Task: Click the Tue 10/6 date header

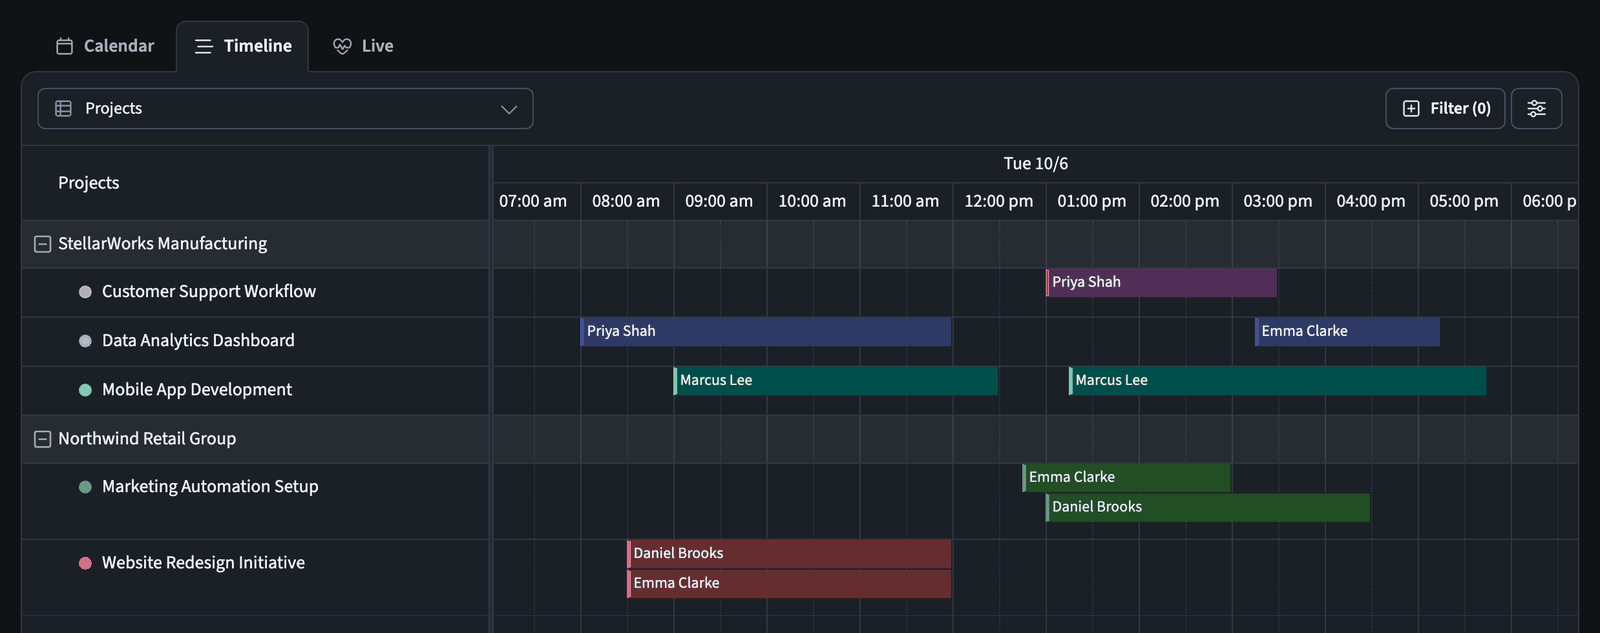Action: click(x=1036, y=164)
